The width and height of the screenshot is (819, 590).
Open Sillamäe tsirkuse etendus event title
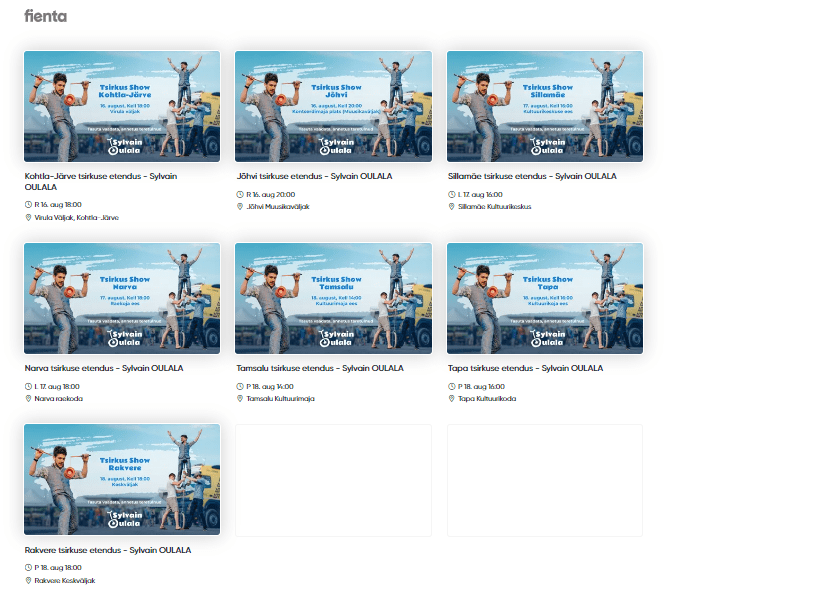[531, 176]
